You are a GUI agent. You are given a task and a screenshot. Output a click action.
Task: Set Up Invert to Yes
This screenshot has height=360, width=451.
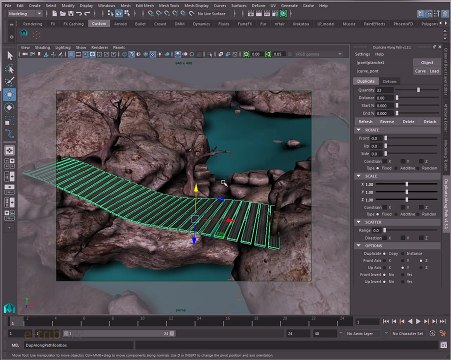(x=403, y=282)
